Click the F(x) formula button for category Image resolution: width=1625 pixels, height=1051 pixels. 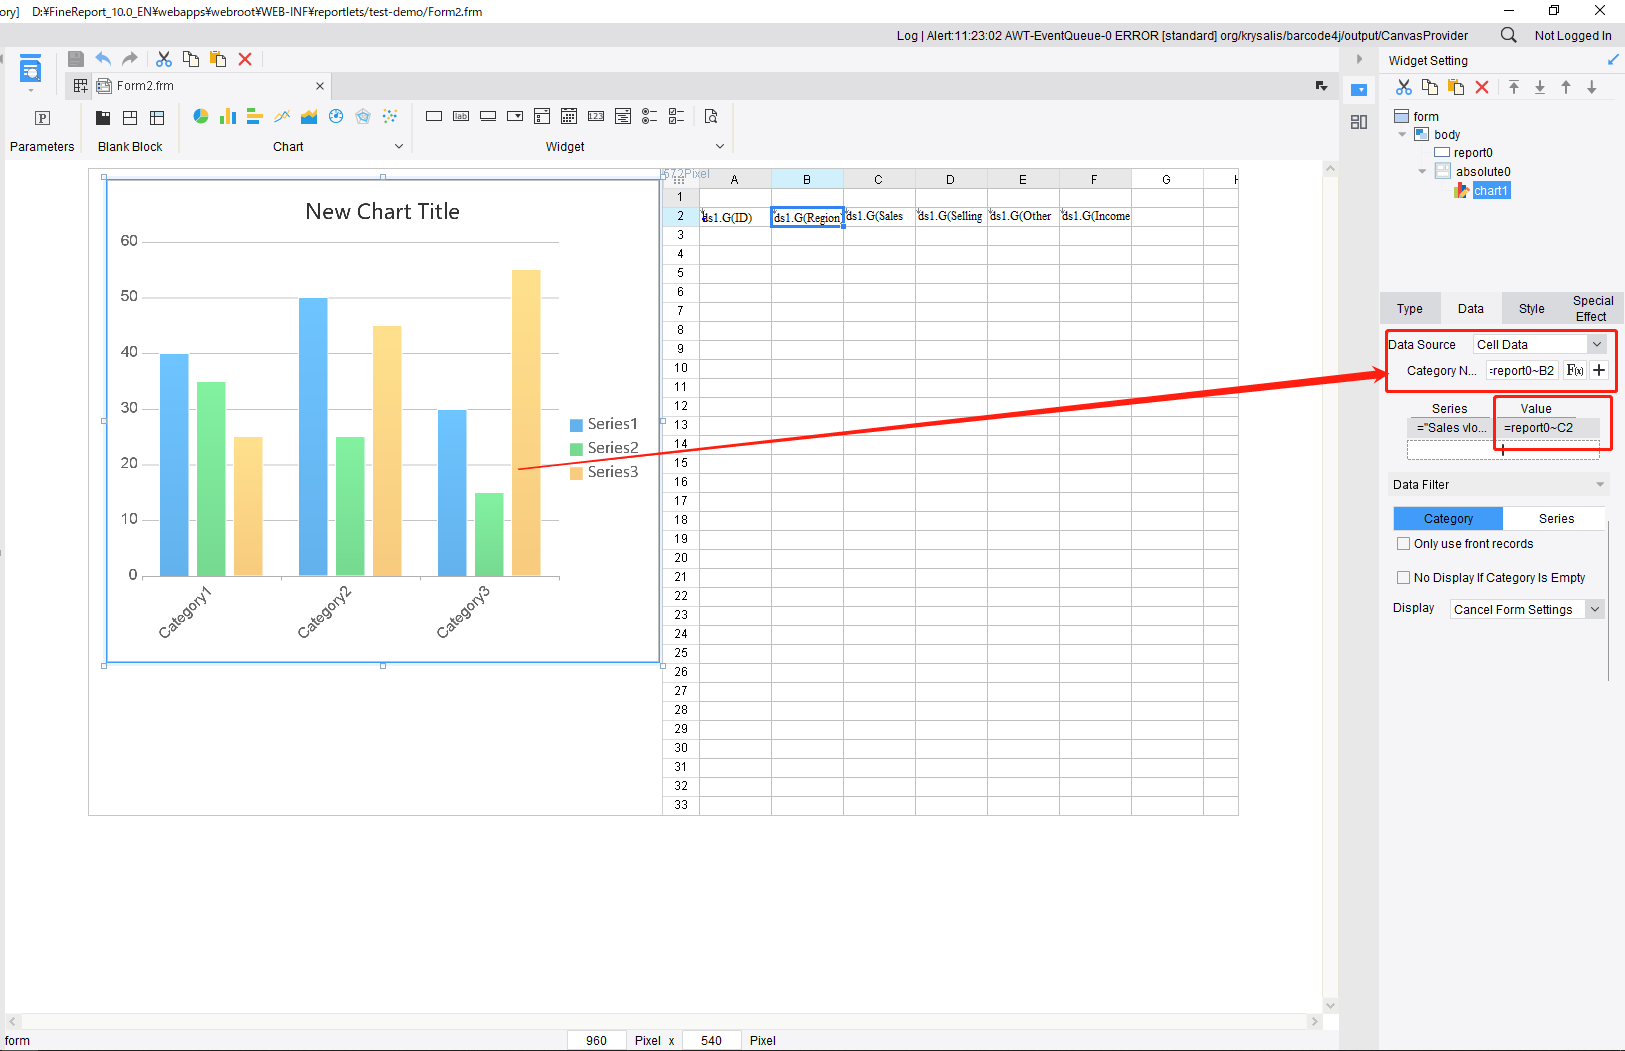(1575, 370)
